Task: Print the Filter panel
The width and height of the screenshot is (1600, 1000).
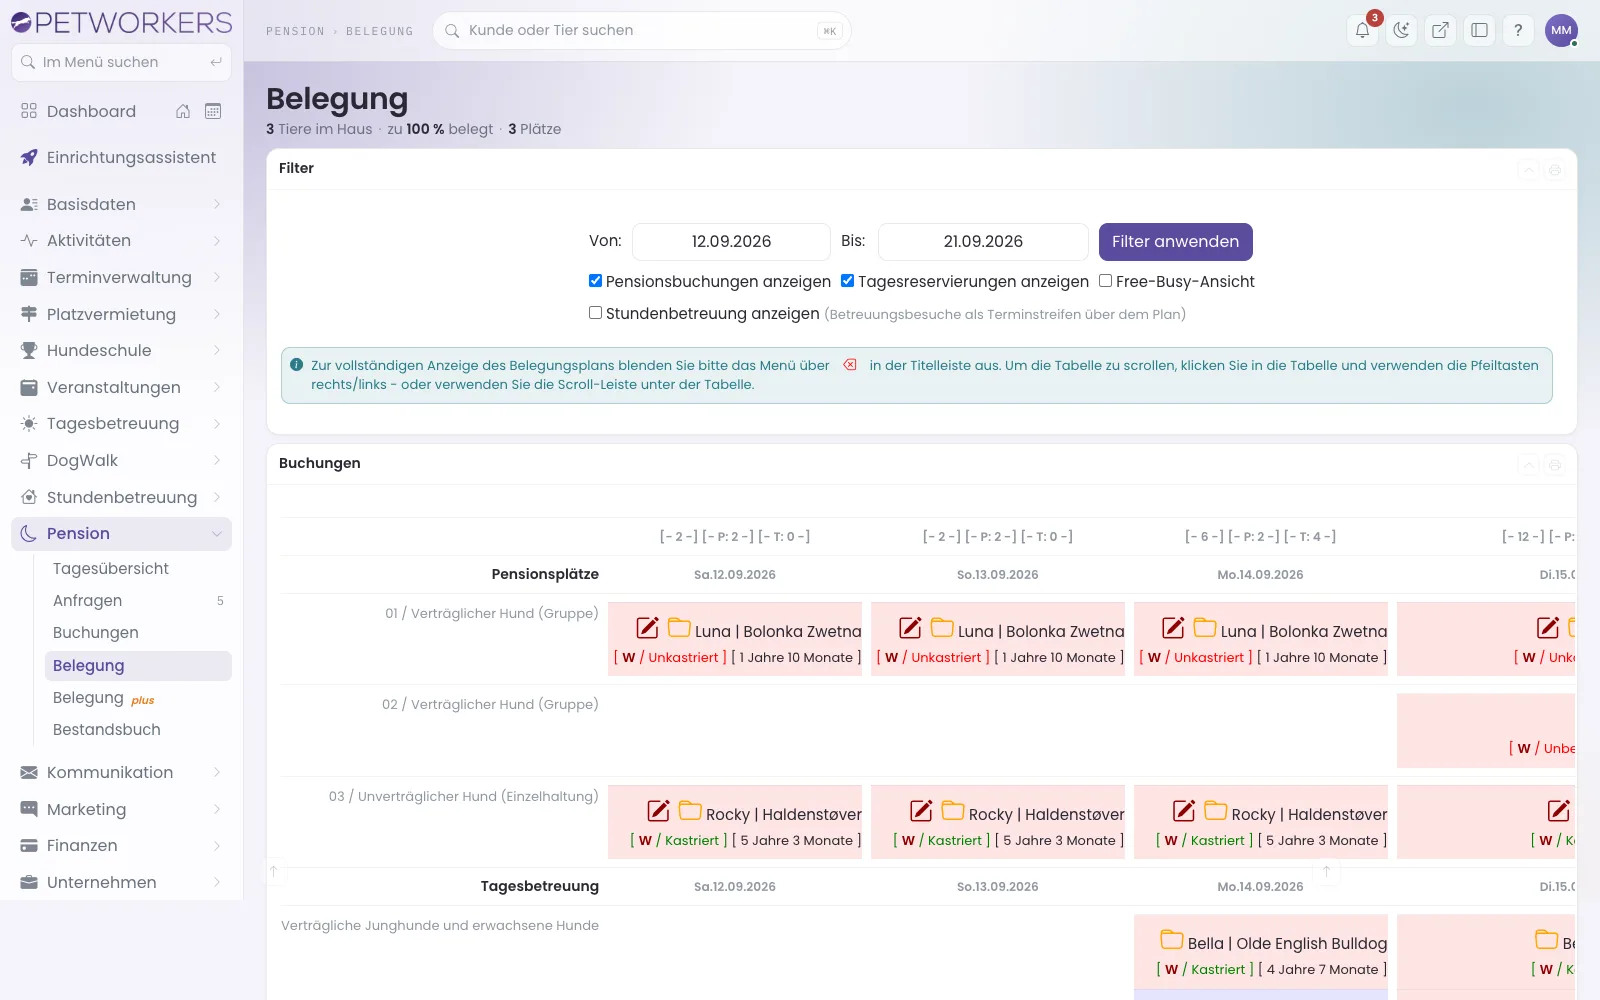Action: (x=1555, y=169)
